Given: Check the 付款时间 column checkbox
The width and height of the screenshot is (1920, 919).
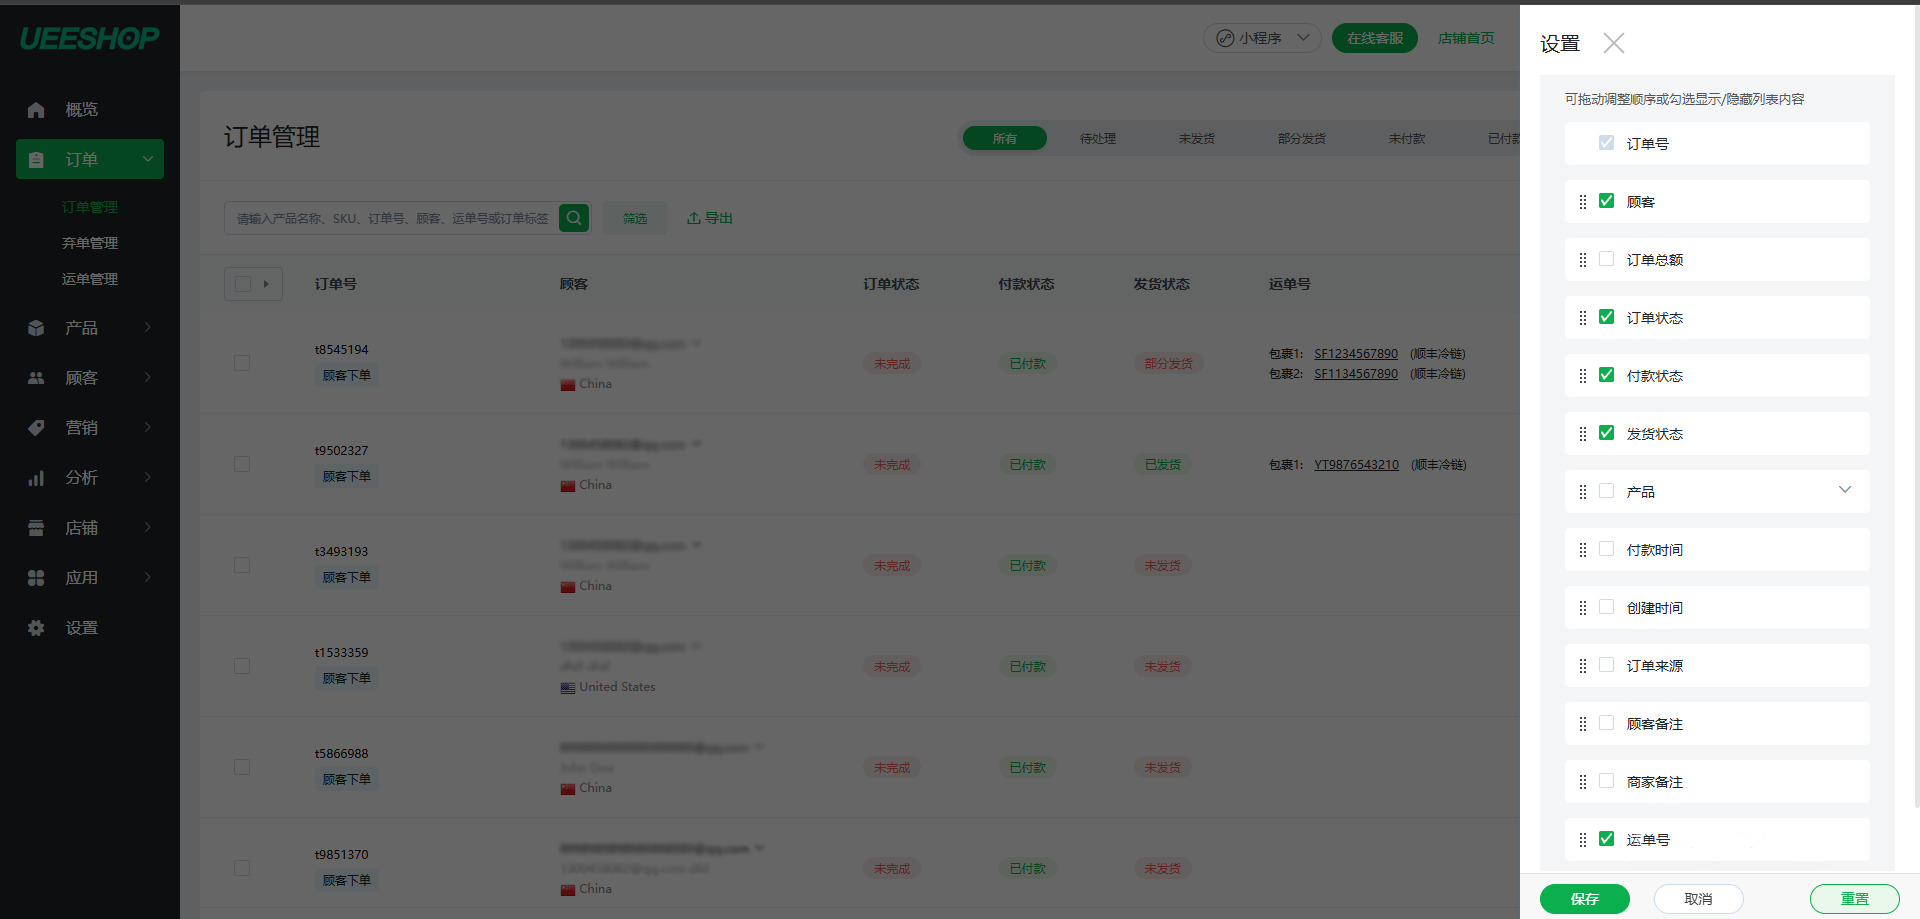Looking at the screenshot, I should coord(1606,549).
